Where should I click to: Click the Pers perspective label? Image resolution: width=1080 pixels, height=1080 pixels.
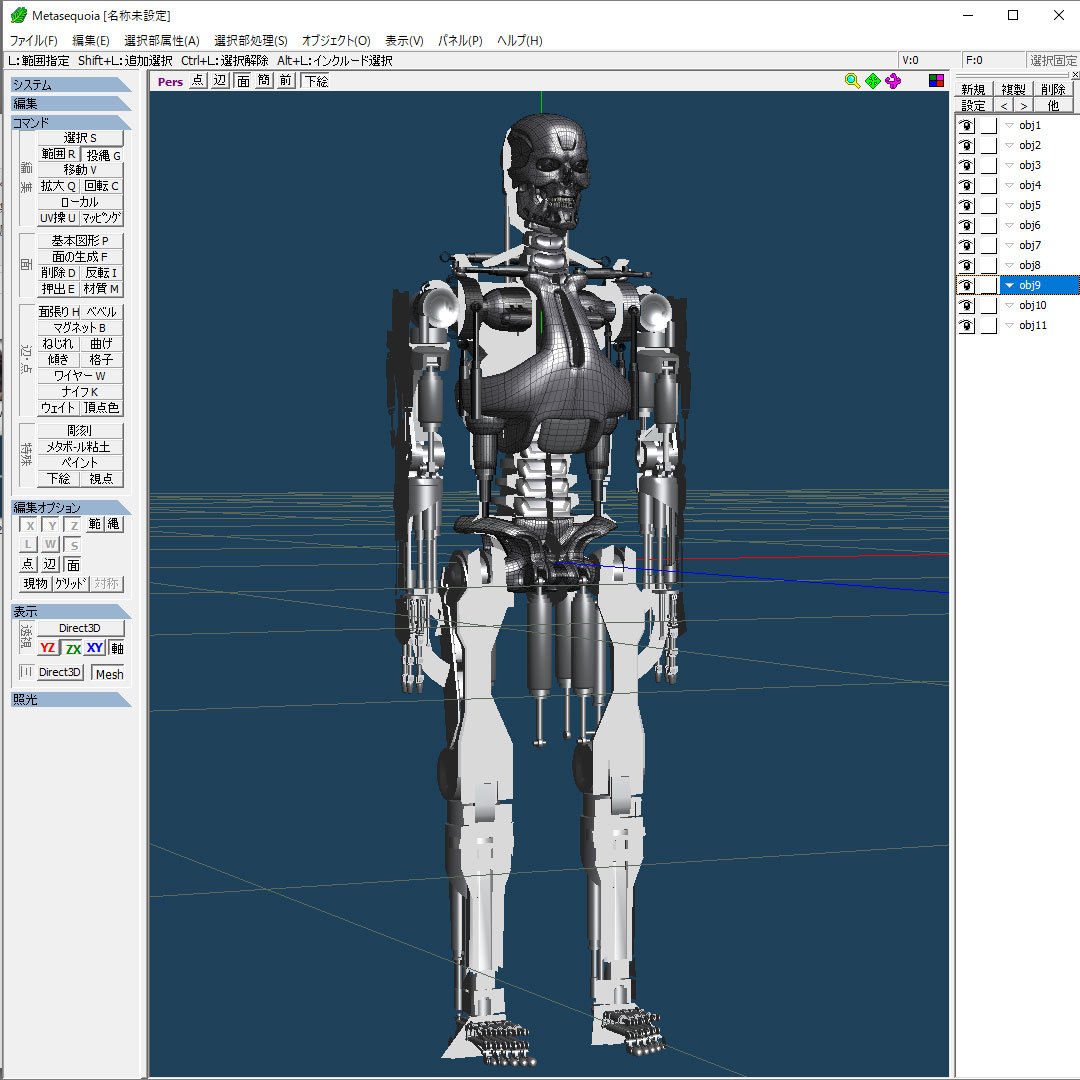tap(170, 81)
